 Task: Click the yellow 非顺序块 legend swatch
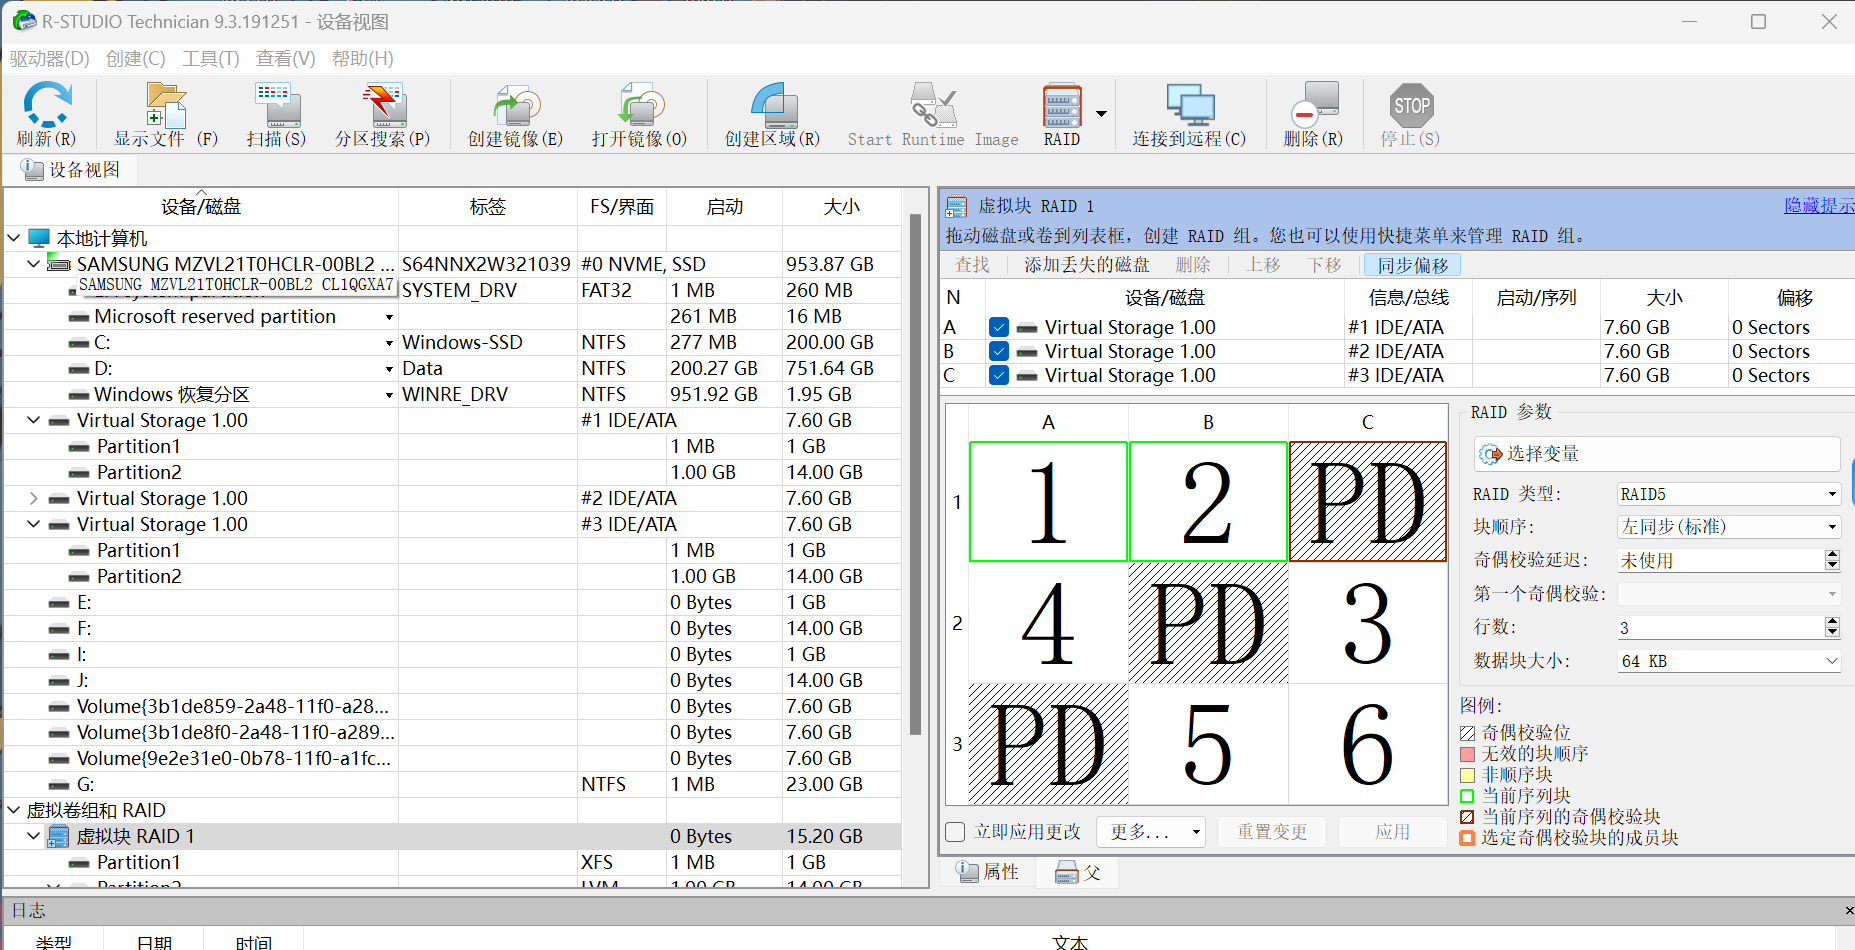1467,776
